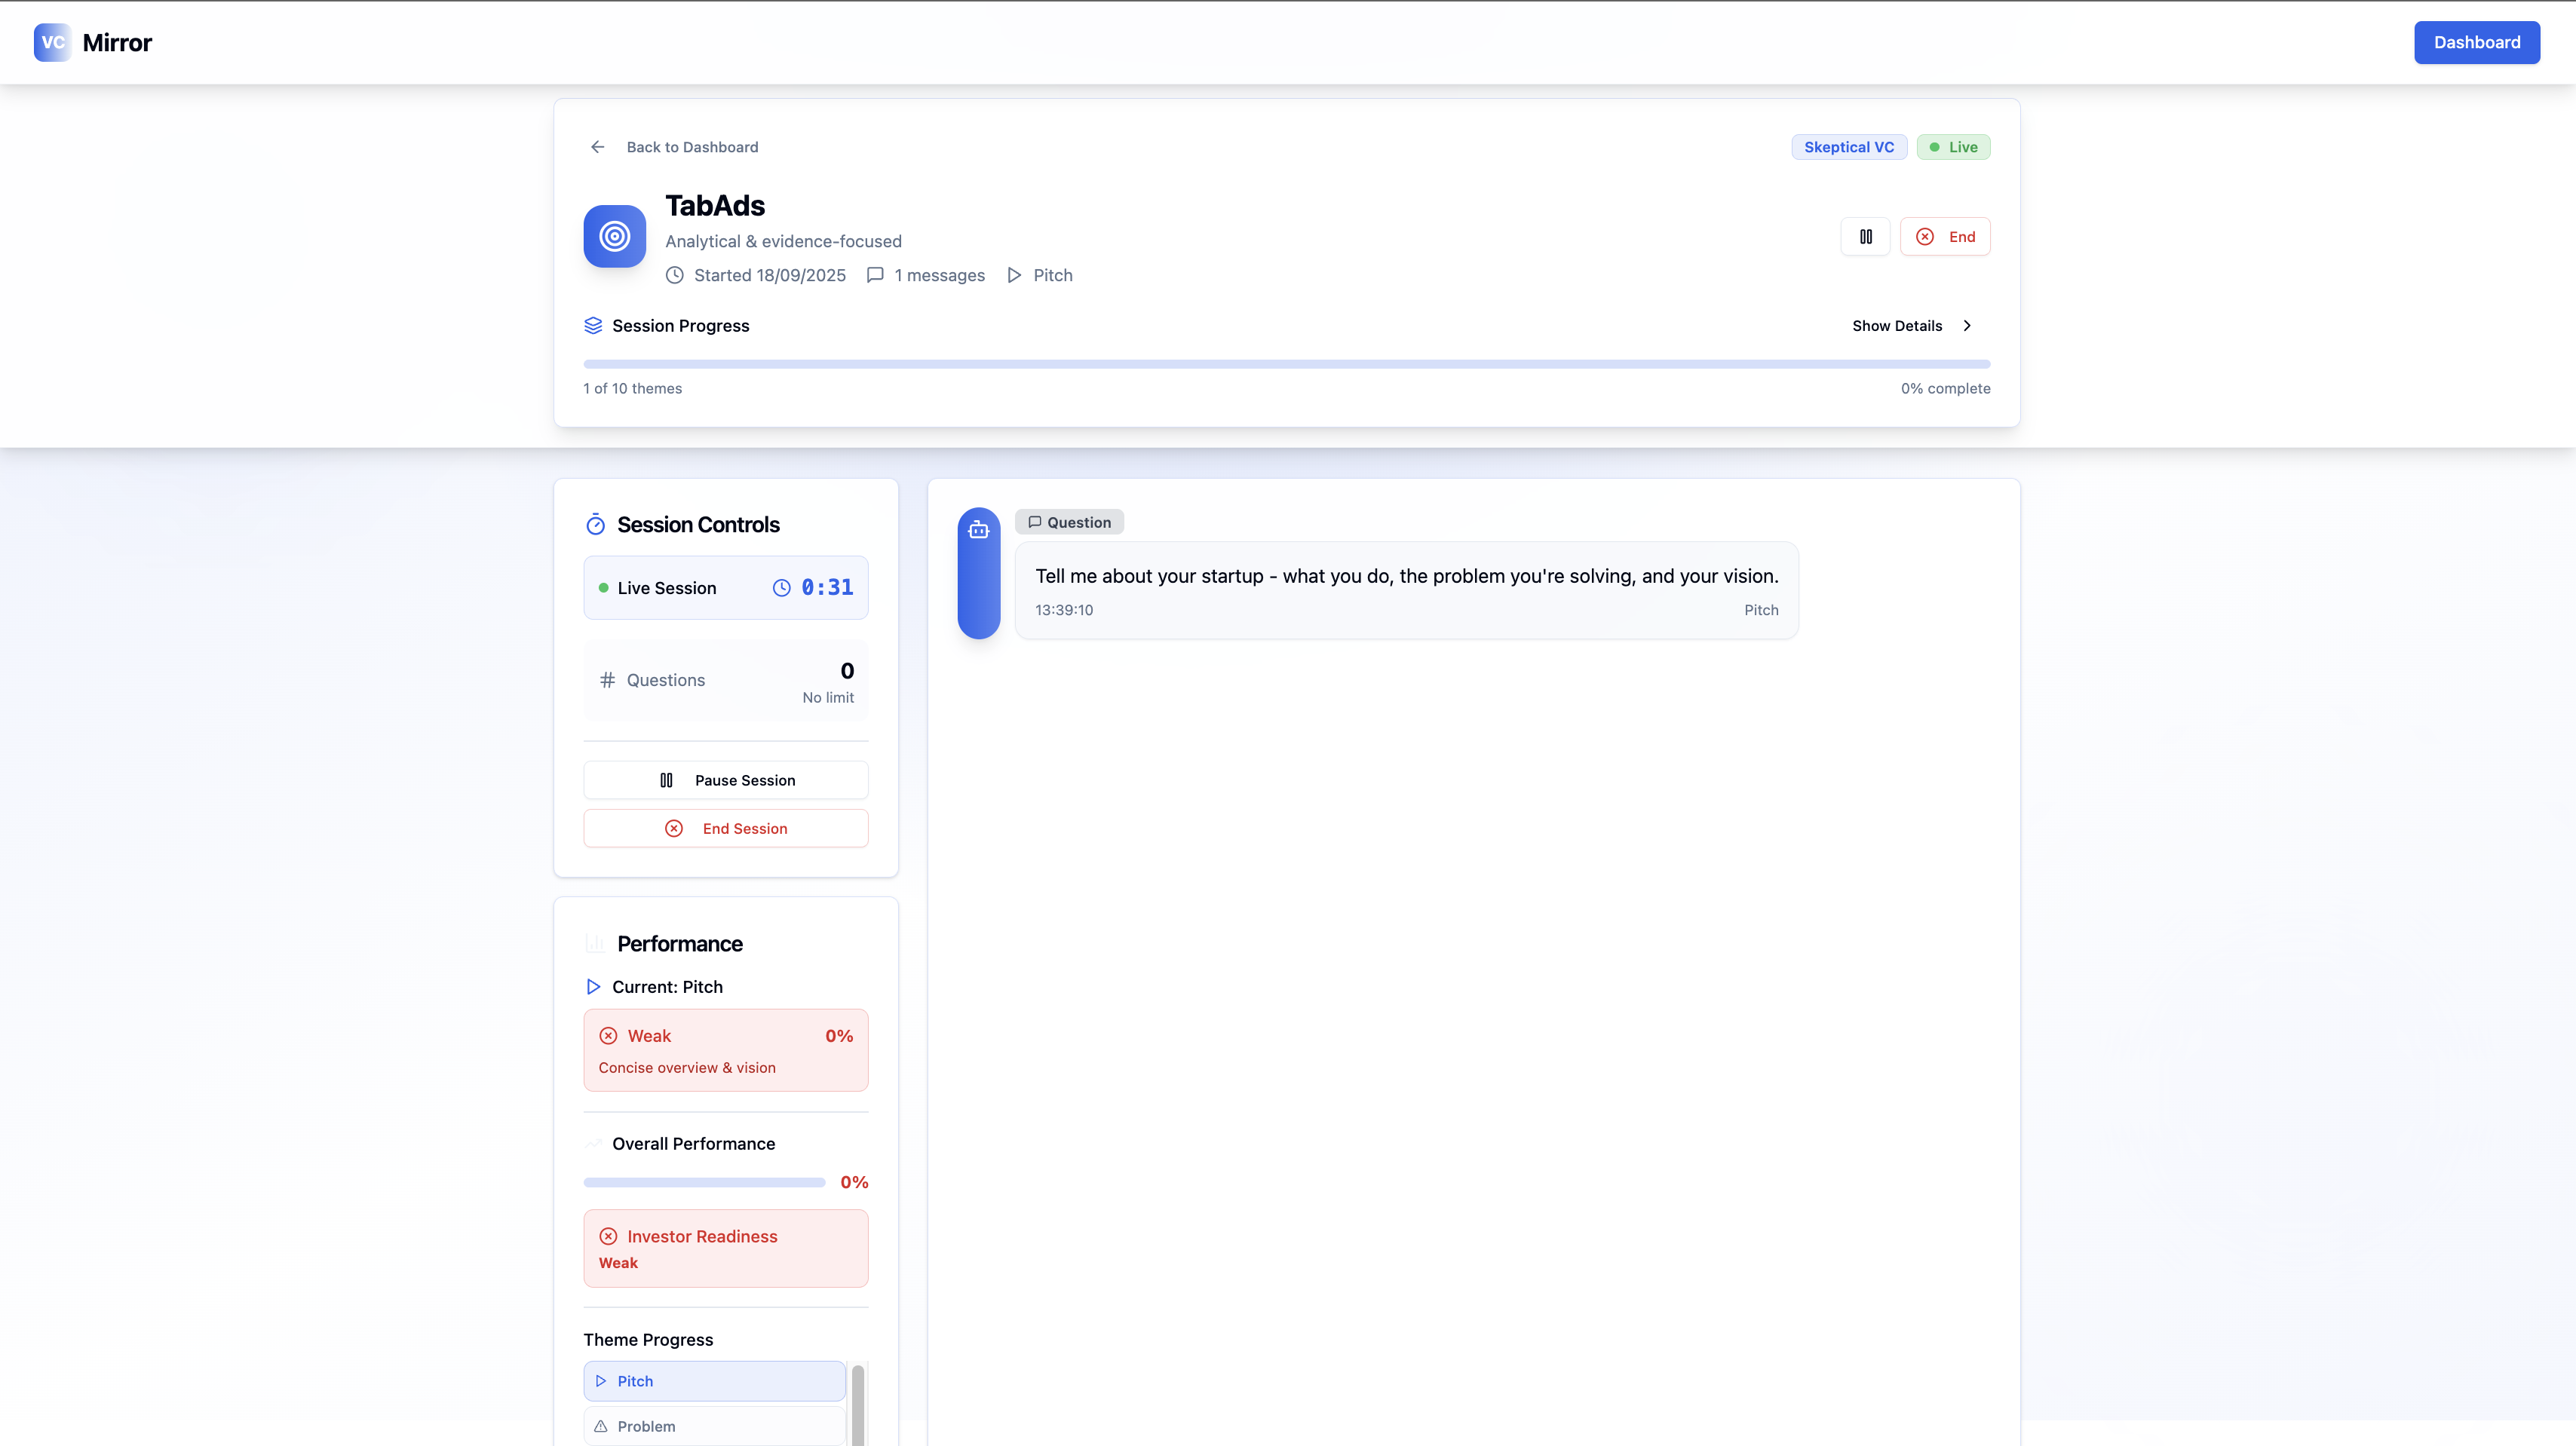Expand Show Details chevron
The height and width of the screenshot is (1446, 2576).
1966,326
